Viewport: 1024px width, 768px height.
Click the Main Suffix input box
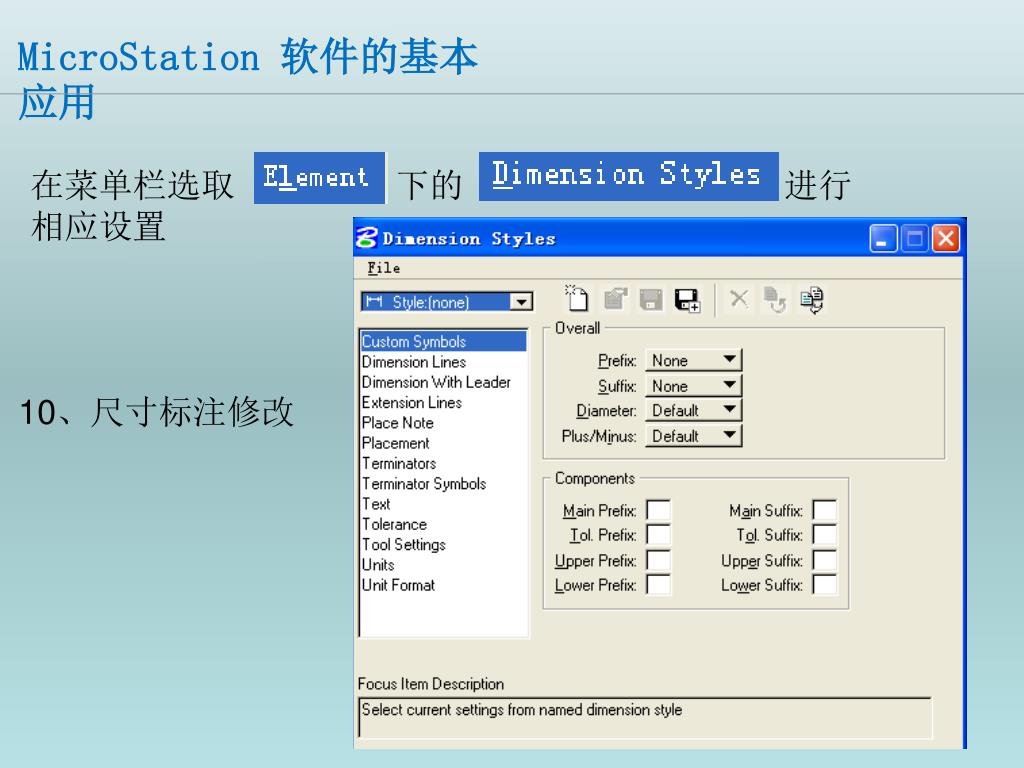825,510
